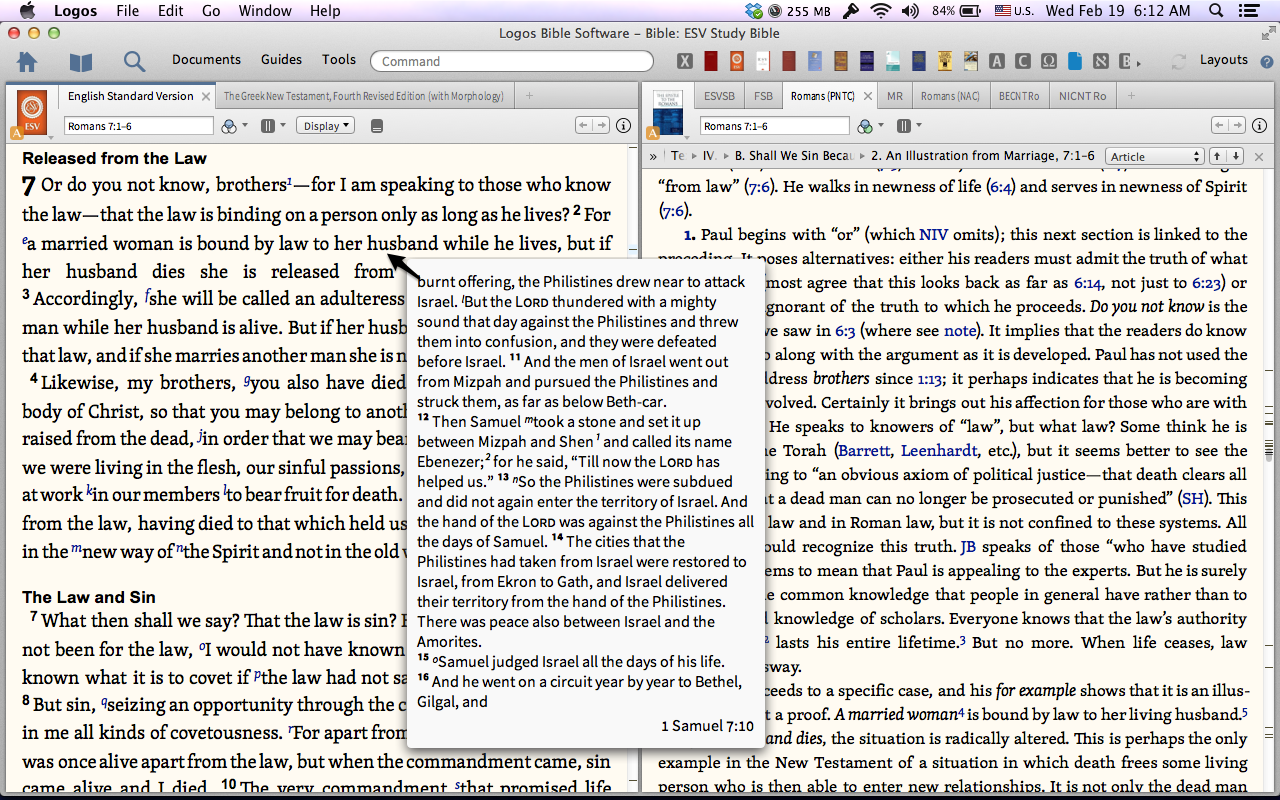Open the Wi-Fi status menu
Screen dimensions: 1280x800
point(880,11)
